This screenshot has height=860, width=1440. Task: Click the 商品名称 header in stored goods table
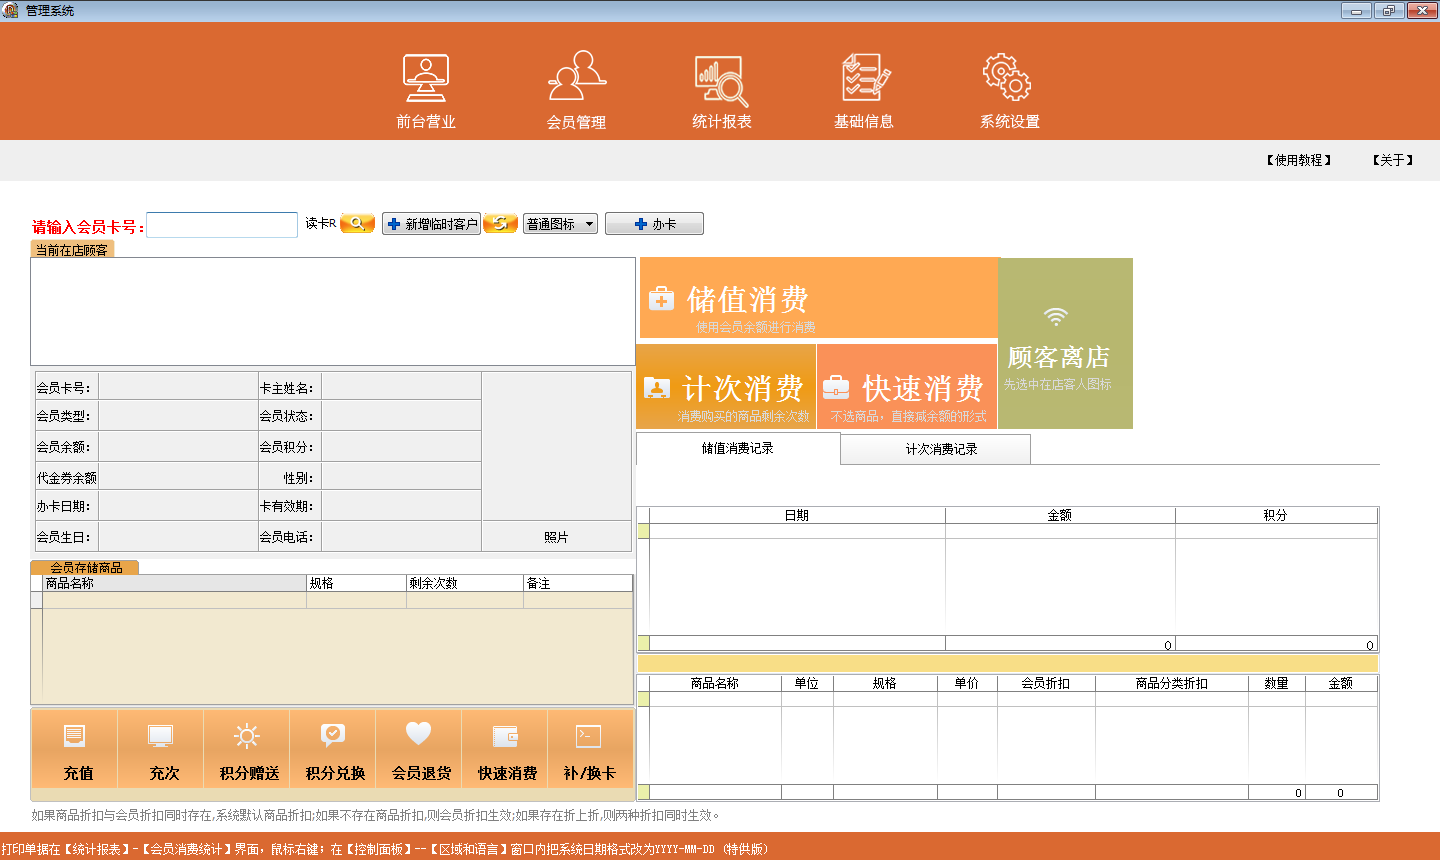click(x=174, y=583)
